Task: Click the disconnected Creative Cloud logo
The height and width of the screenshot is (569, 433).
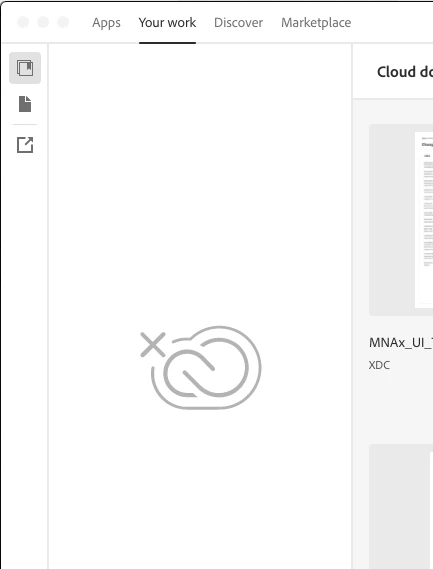Action: (x=206, y=368)
